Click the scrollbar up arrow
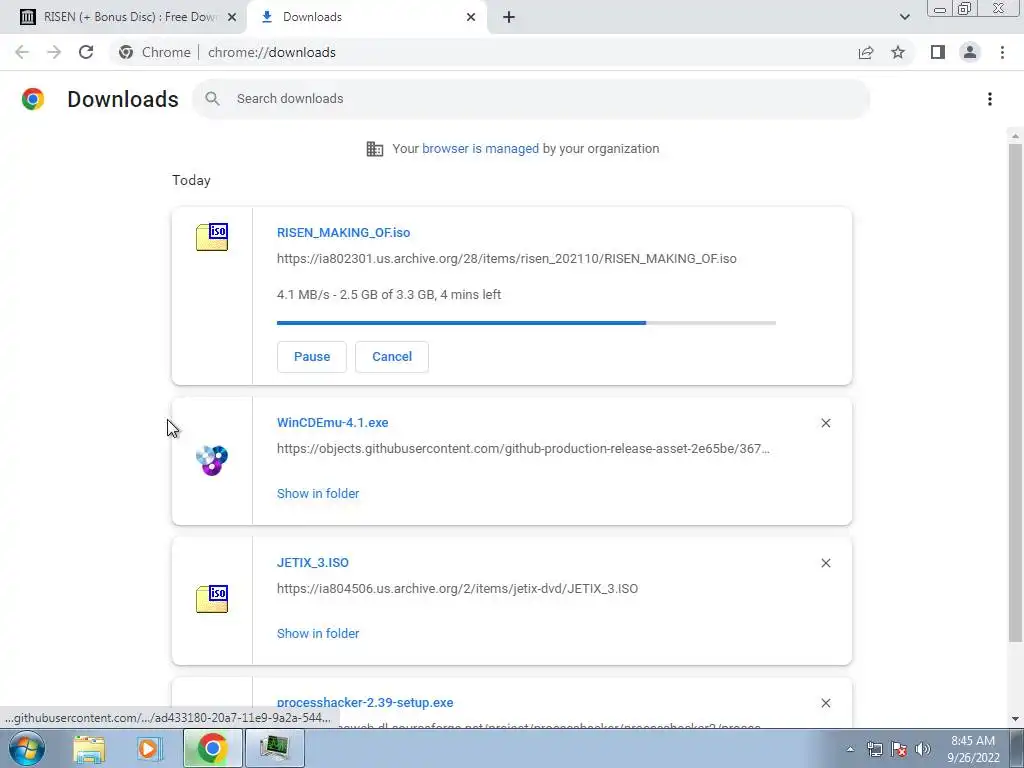1024x768 pixels. point(1015,136)
